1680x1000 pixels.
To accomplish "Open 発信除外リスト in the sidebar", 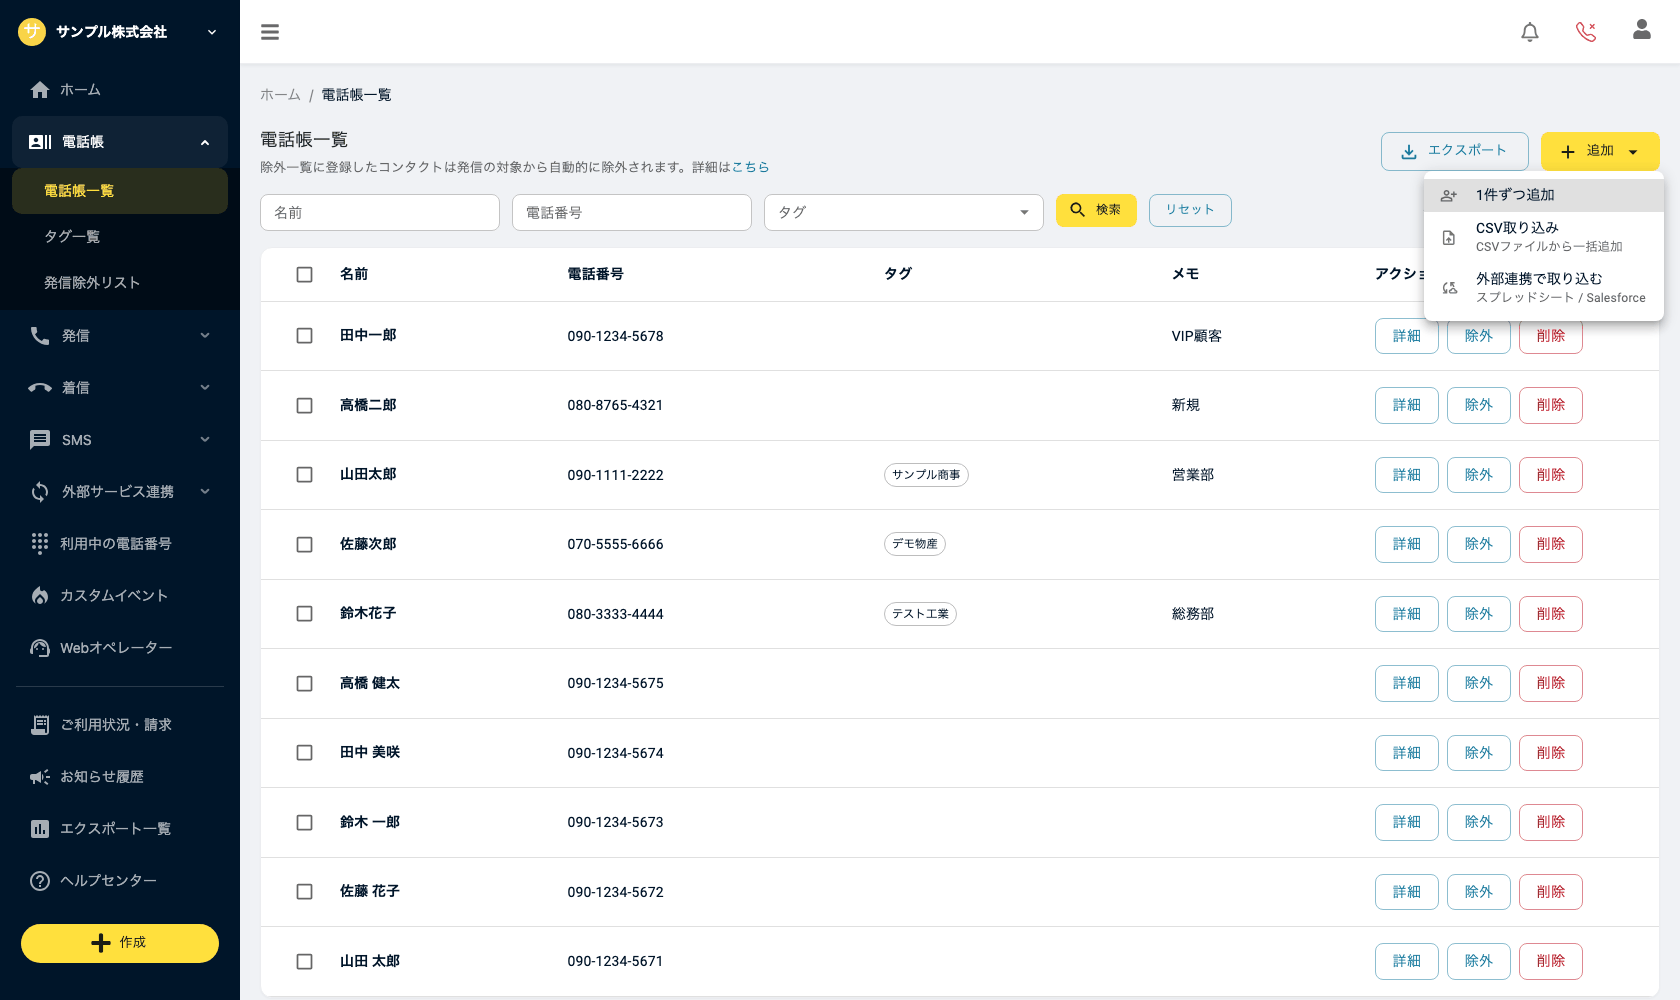I will pos(120,283).
